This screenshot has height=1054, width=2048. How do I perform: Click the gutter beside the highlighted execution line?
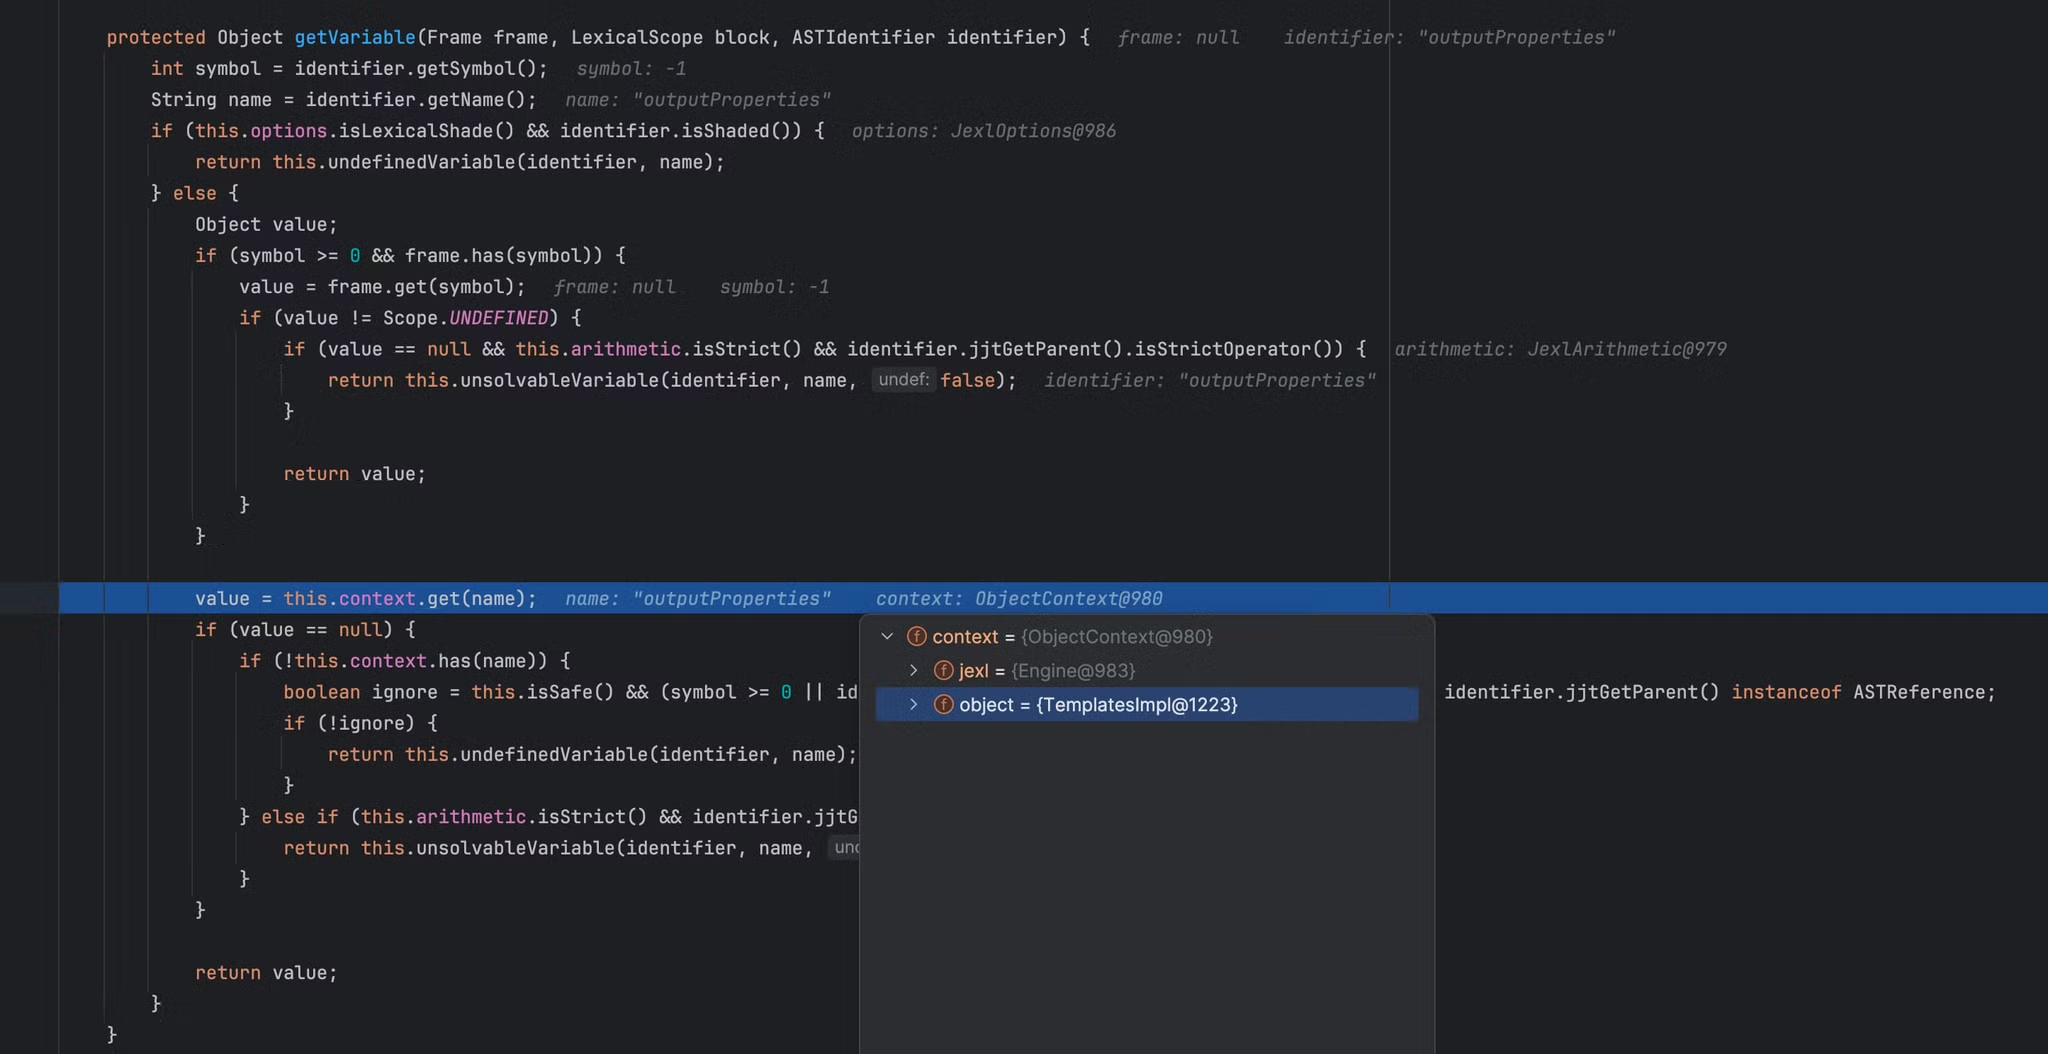[28, 598]
